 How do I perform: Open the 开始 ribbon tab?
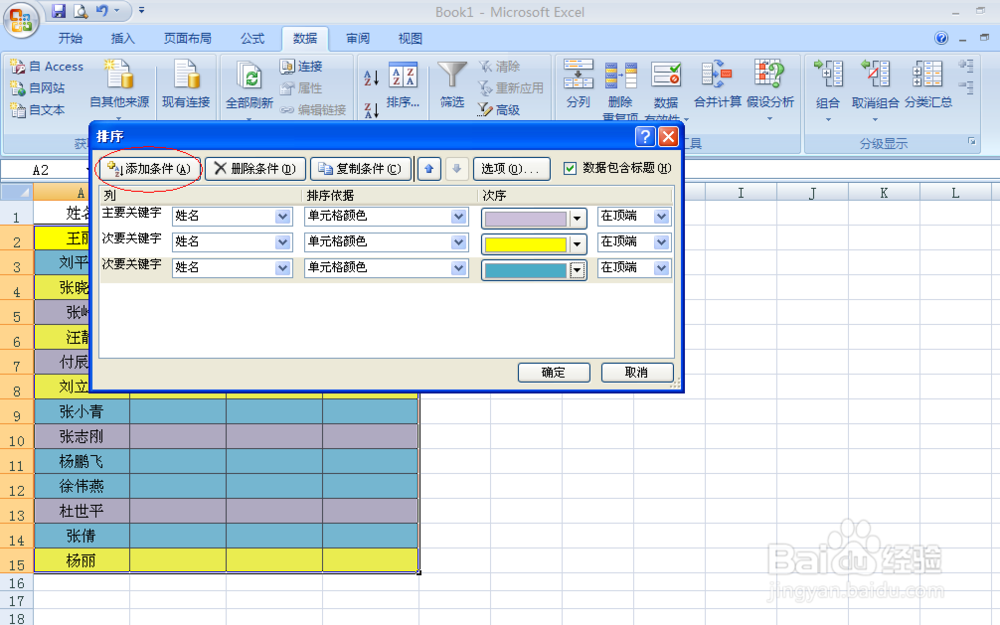[x=70, y=39]
